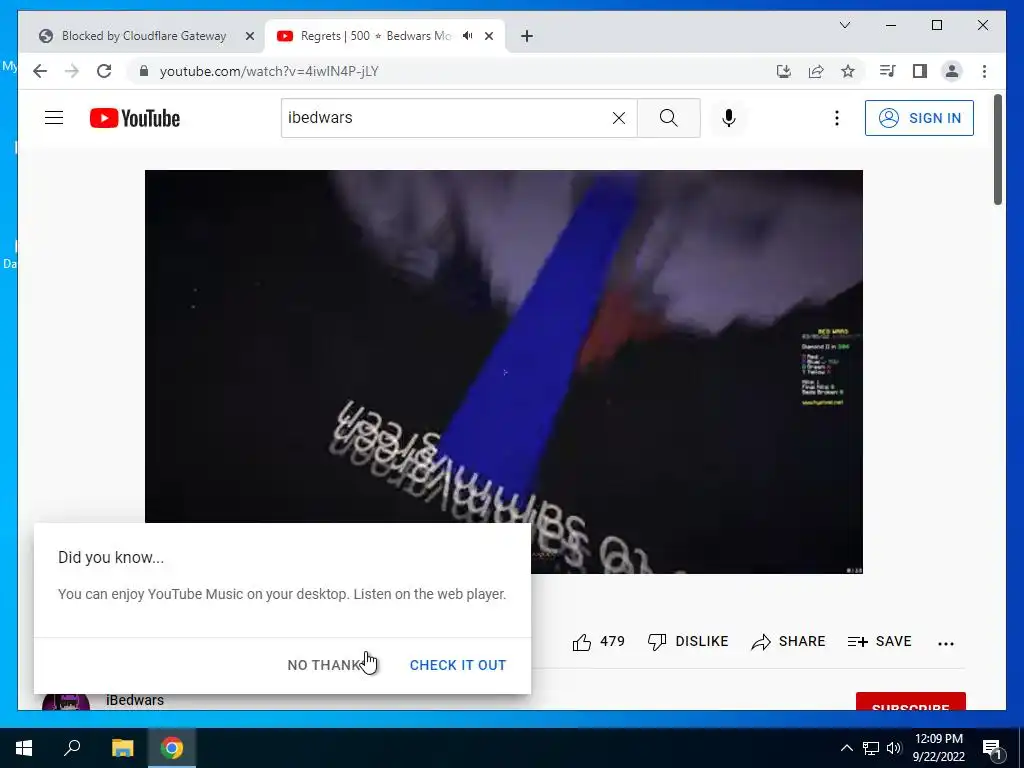The width and height of the screenshot is (1024, 768).
Task: Open YouTube settings three-dot menu
Action: click(837, 118)
